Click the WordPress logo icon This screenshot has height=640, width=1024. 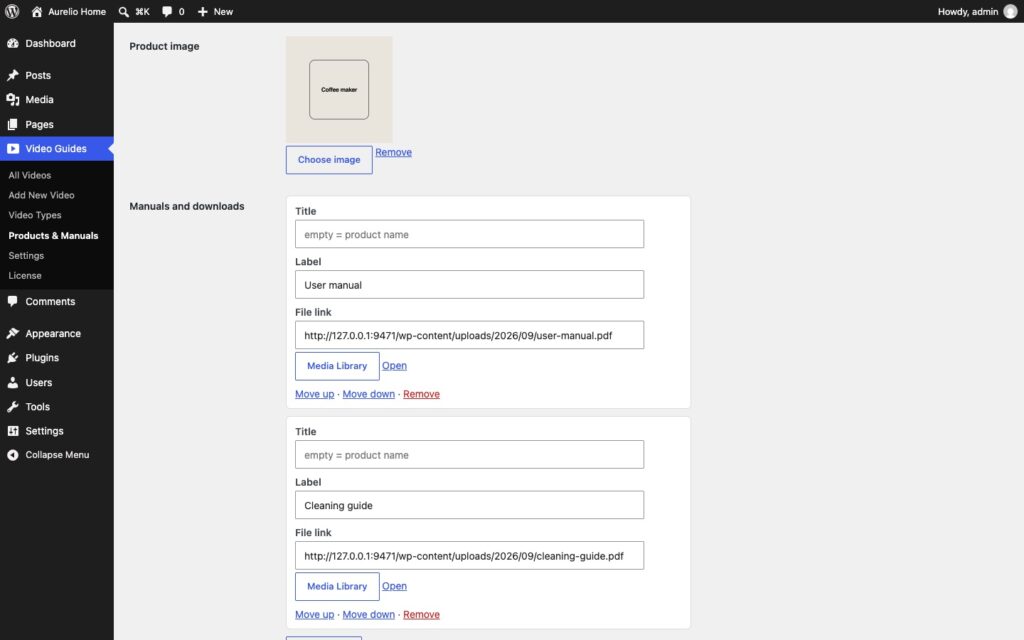pos(12,11)
